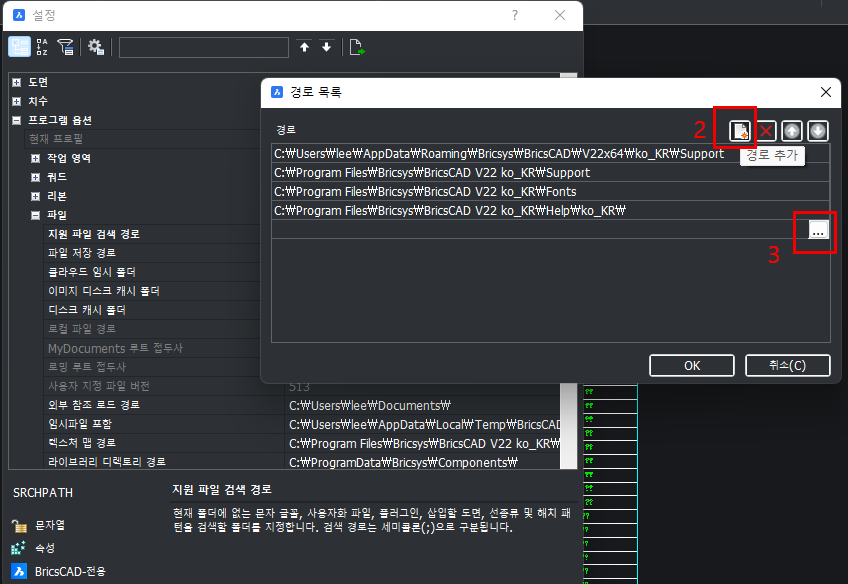This screenshot has height=584, width=848.
Task: Click the SRCHPATH variable name label
Action: tap(43, 493)
